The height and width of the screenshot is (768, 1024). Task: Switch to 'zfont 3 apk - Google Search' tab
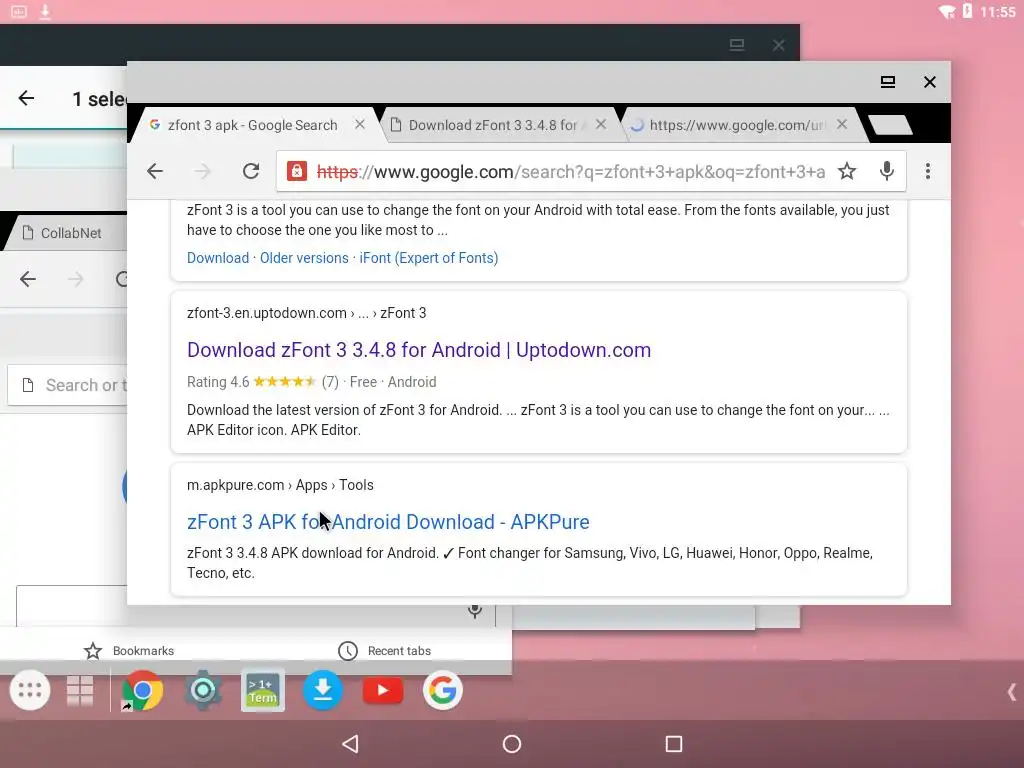[x=252, y=125]
